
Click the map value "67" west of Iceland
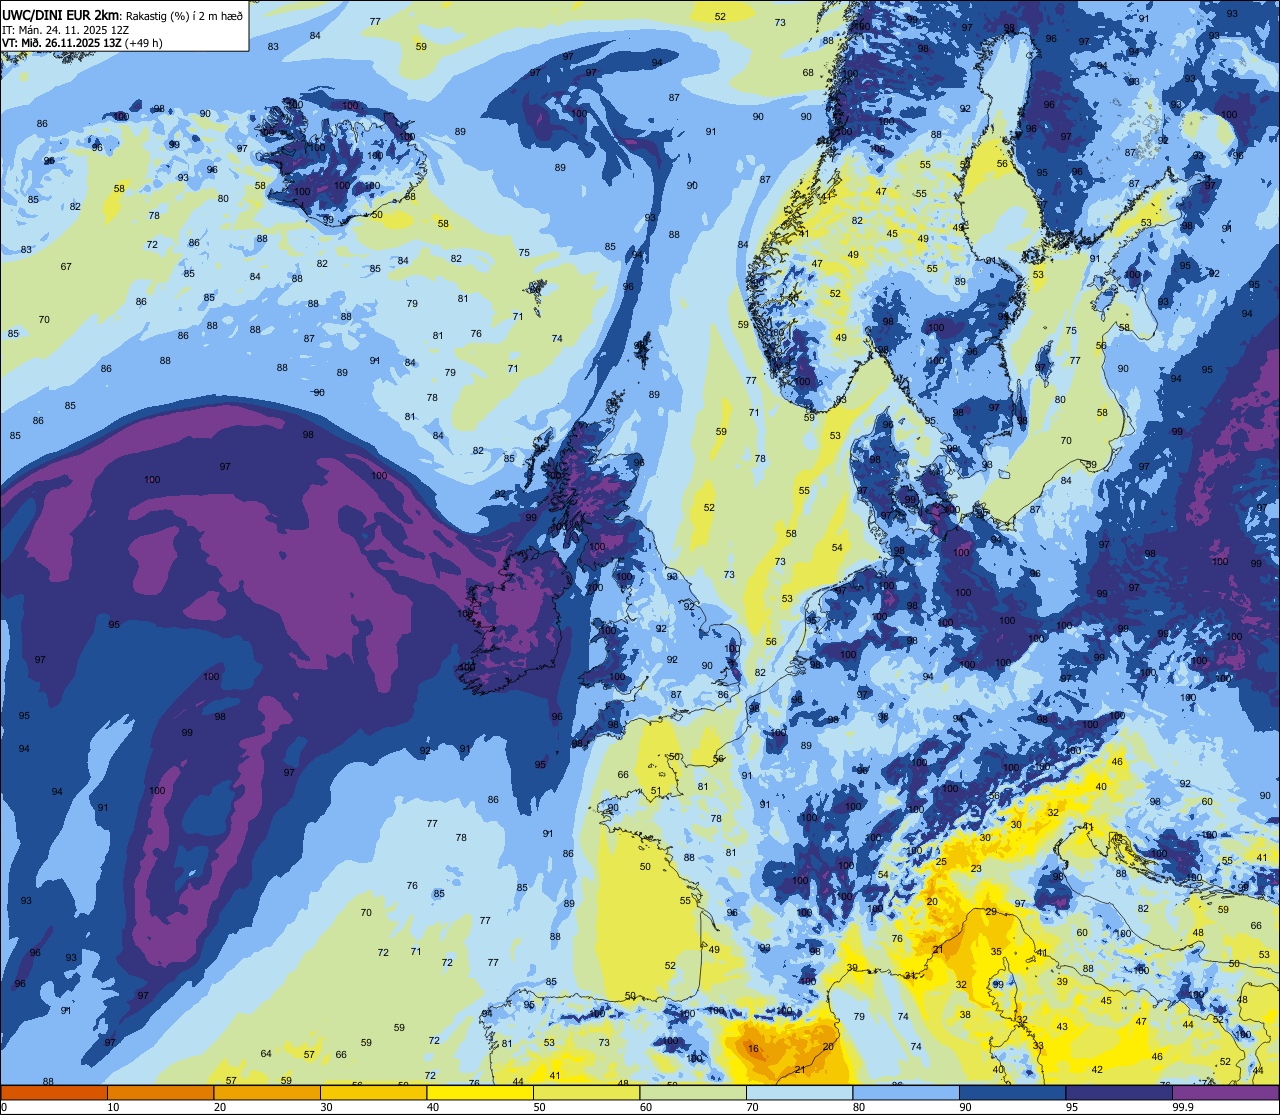click(x=66, y=266)
